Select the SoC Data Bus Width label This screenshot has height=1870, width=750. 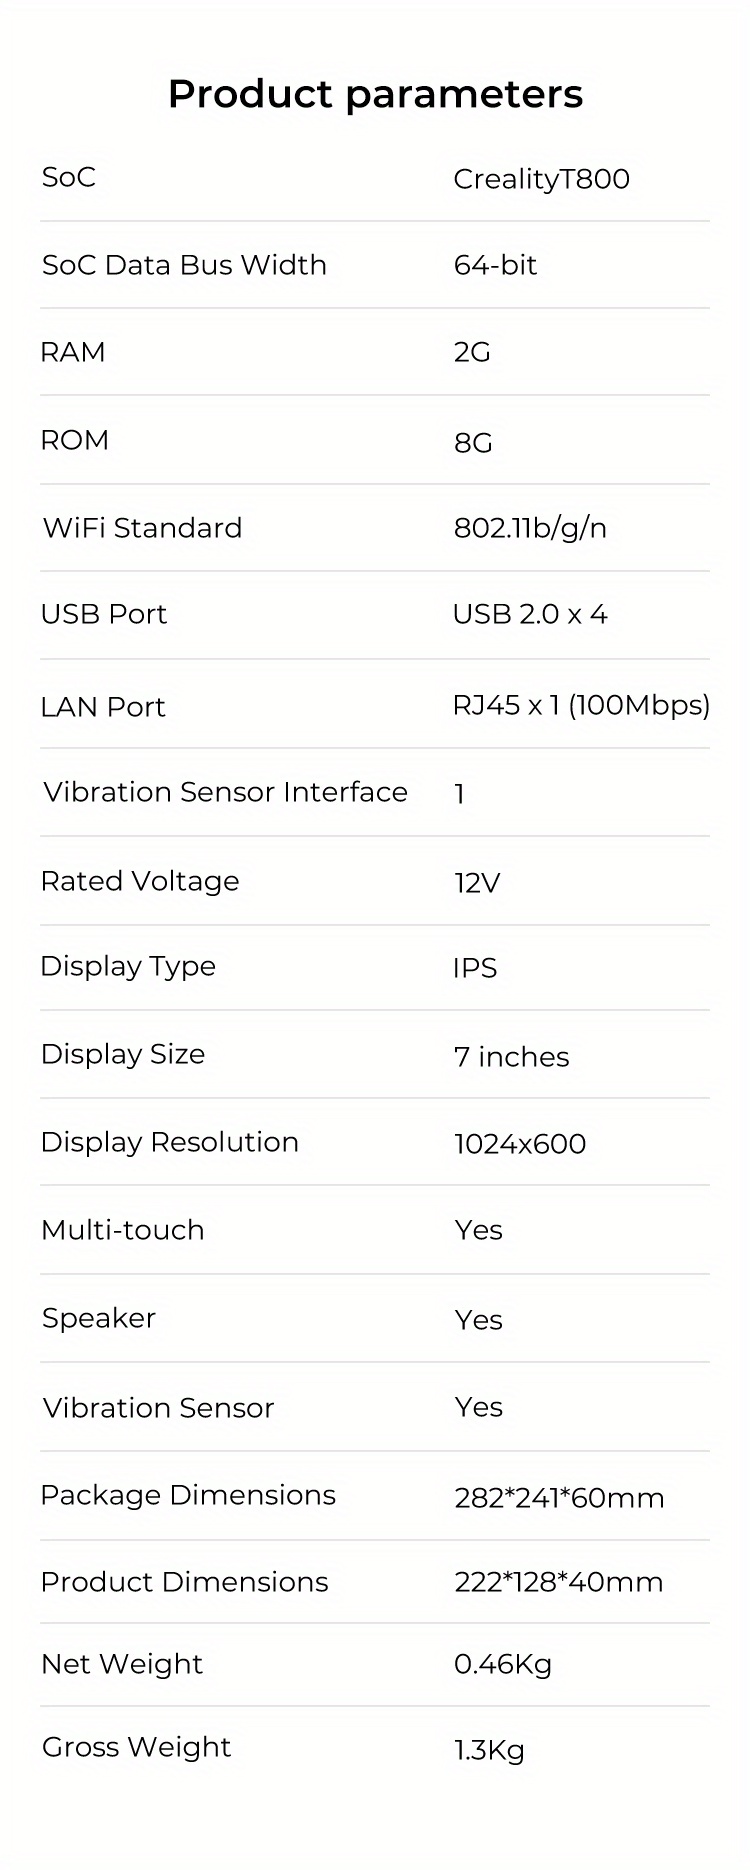(184, 265)
